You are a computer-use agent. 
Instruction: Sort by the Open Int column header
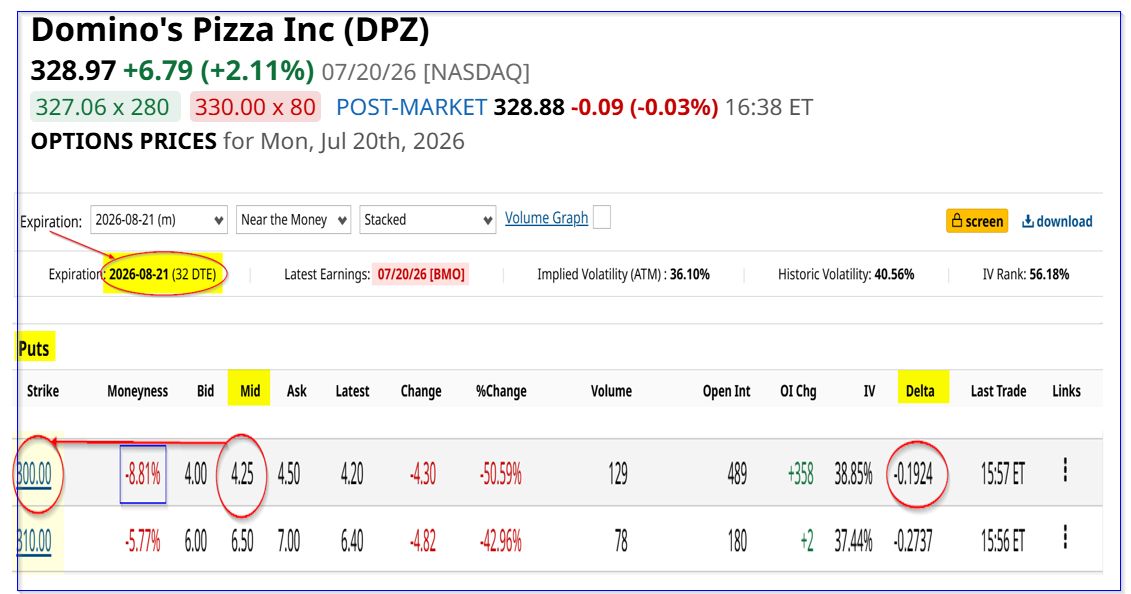click(x=726, y=391)
